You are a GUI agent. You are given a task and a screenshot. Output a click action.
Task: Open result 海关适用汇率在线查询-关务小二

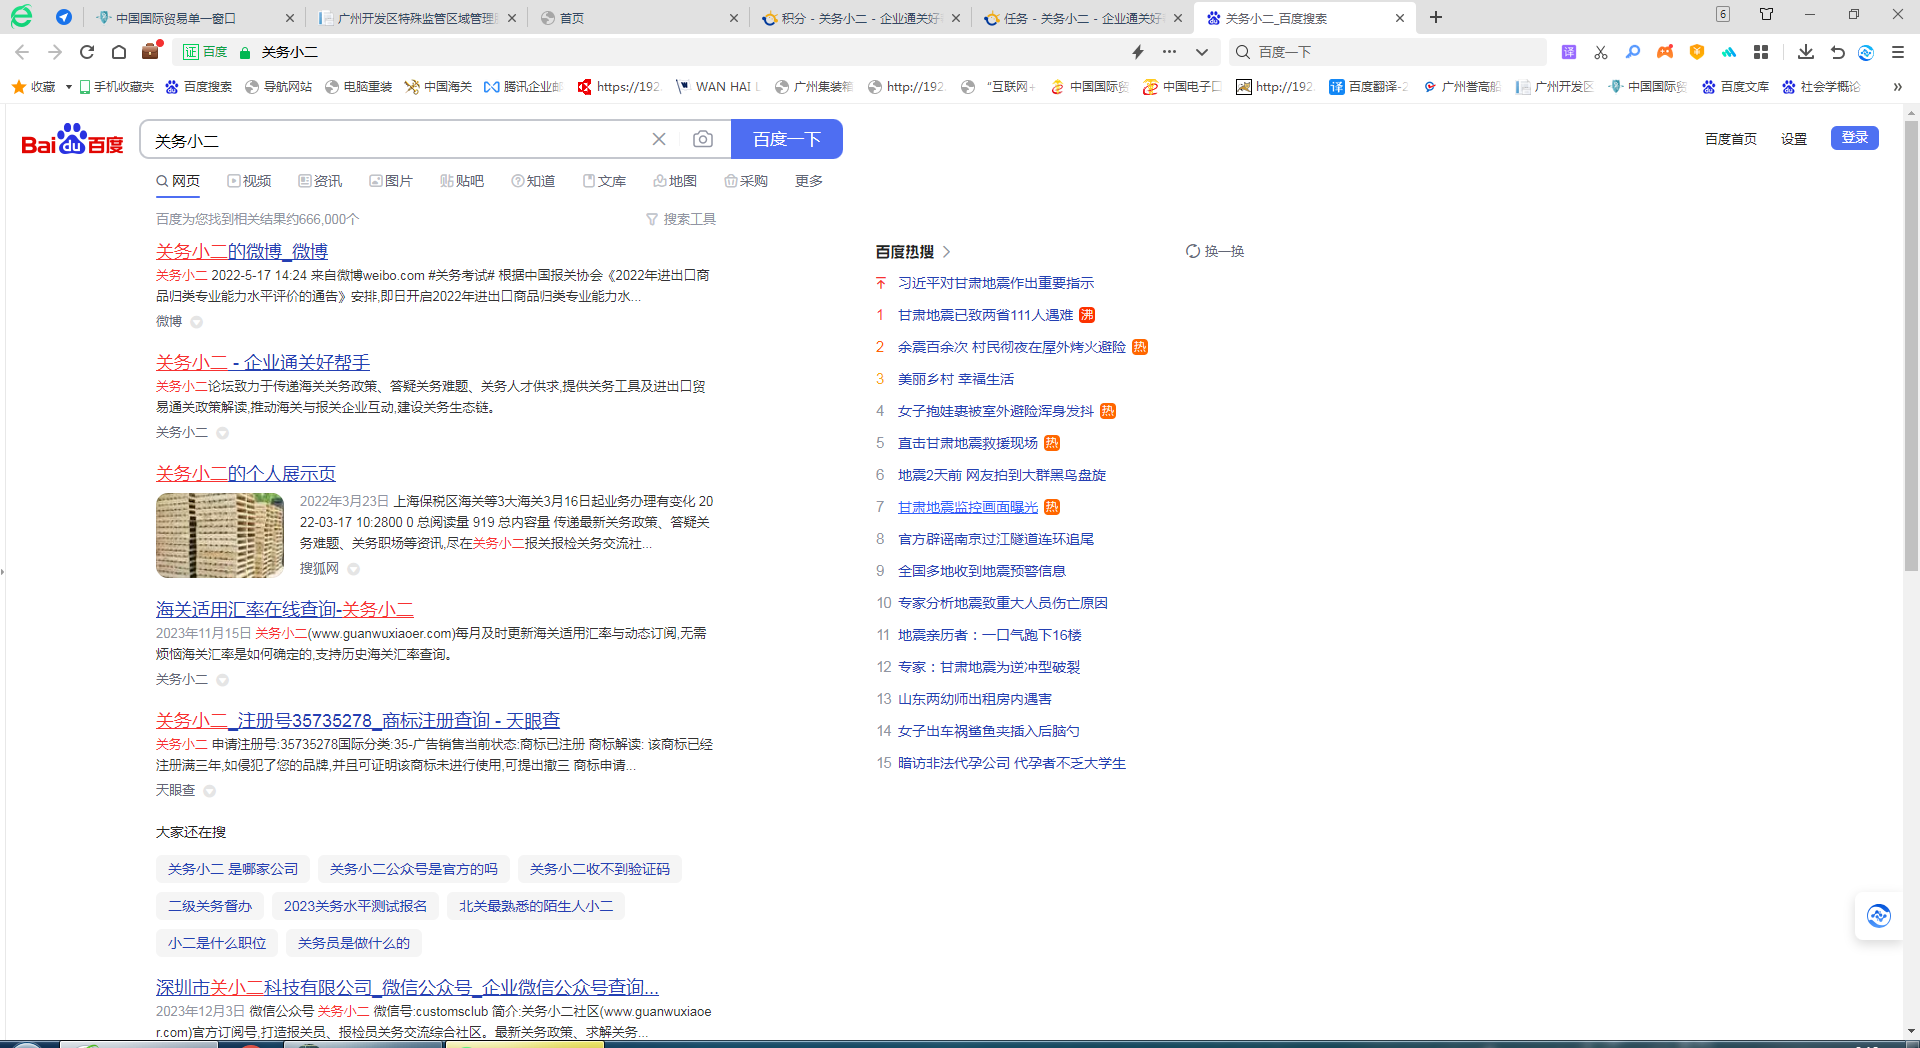click(x=285, y=609)
